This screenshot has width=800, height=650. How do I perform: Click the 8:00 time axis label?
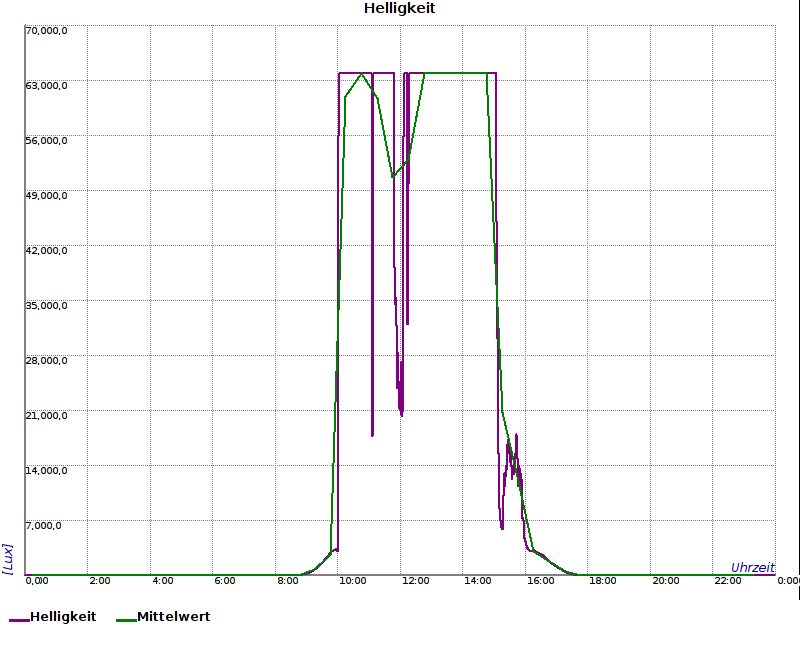click(x=288, y=581)
